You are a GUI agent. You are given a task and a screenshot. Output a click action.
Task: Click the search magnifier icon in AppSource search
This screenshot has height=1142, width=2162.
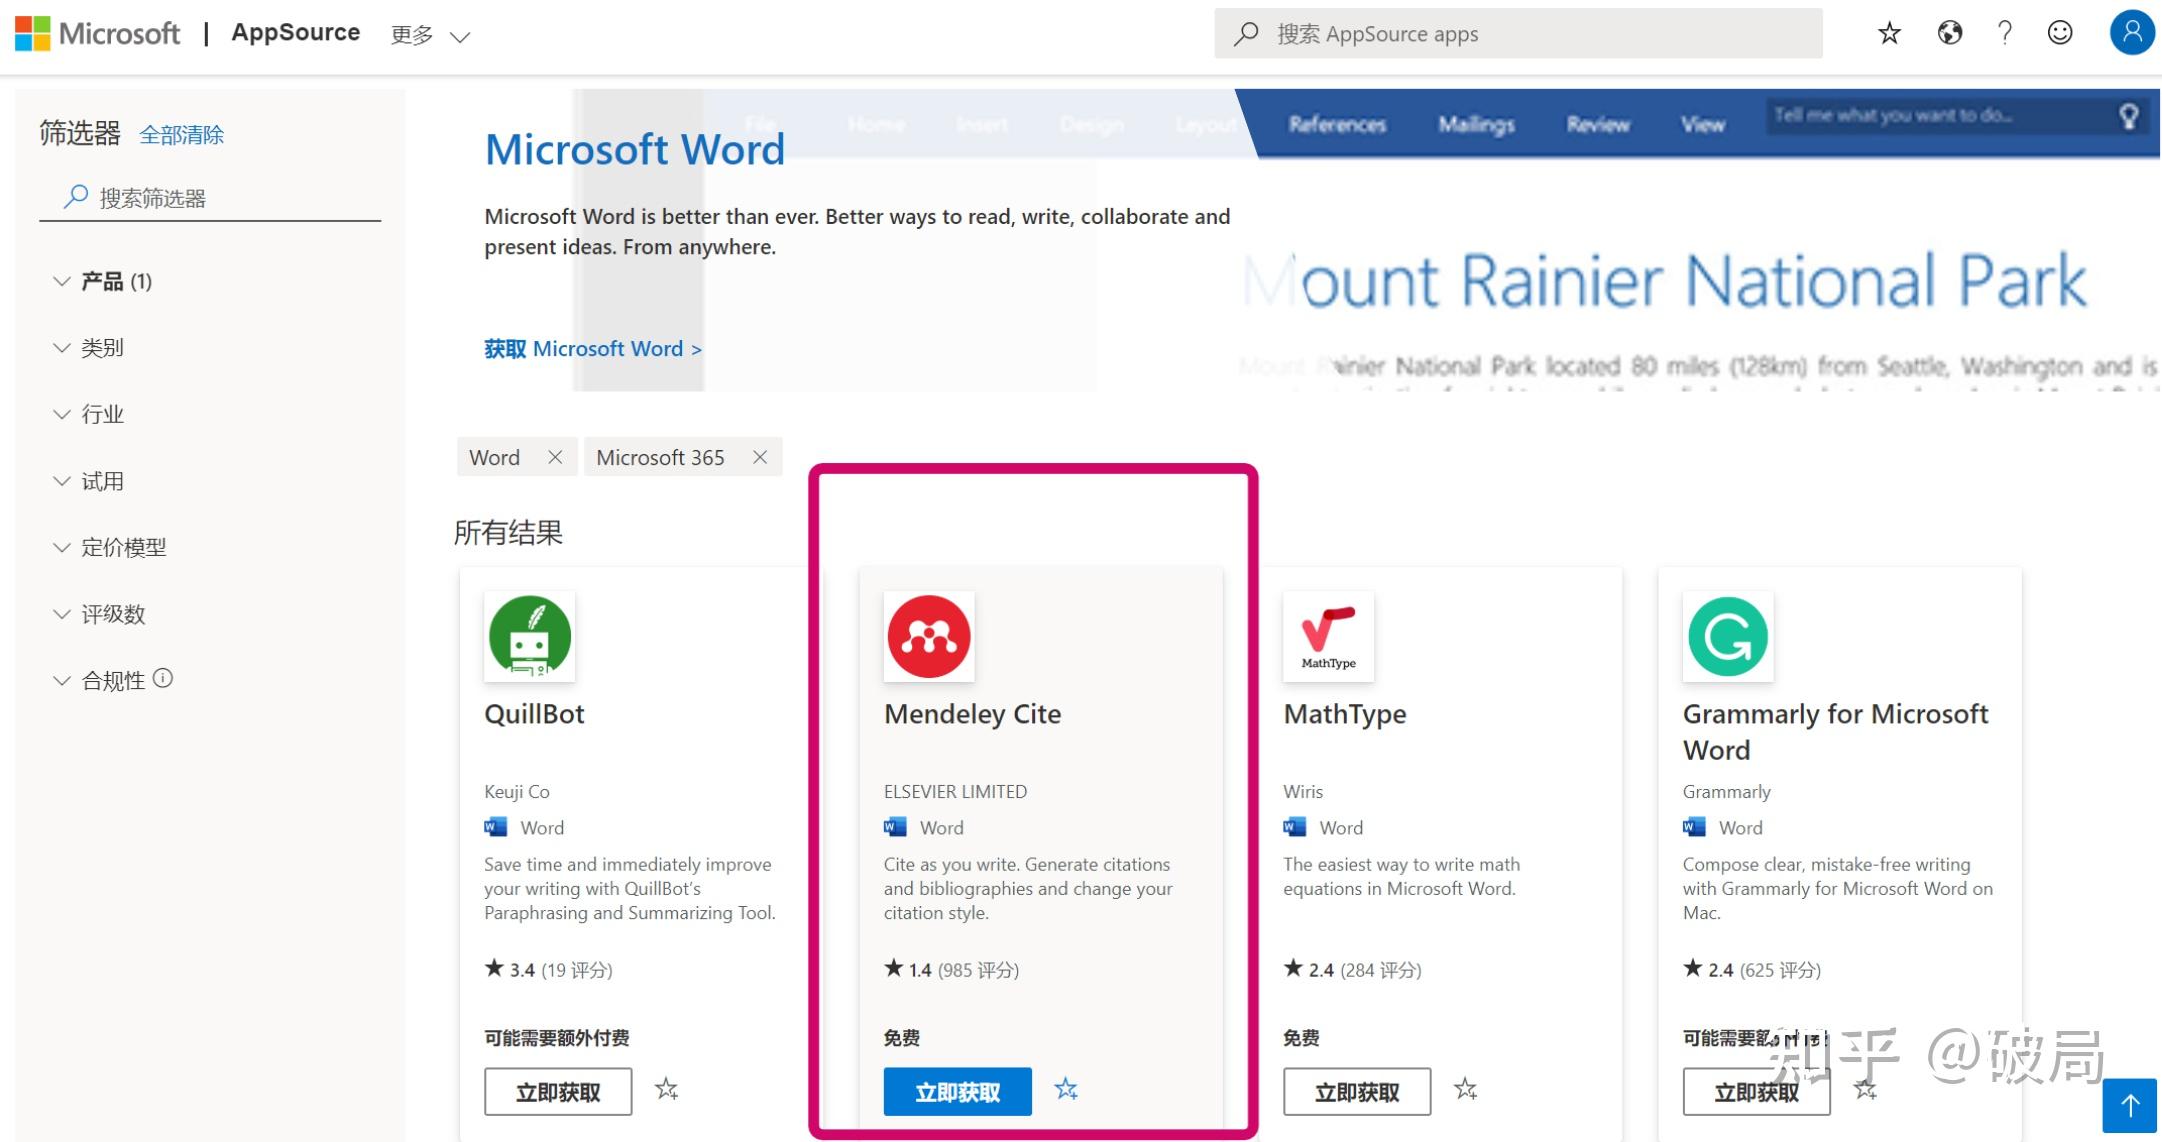click(1246, 34)
